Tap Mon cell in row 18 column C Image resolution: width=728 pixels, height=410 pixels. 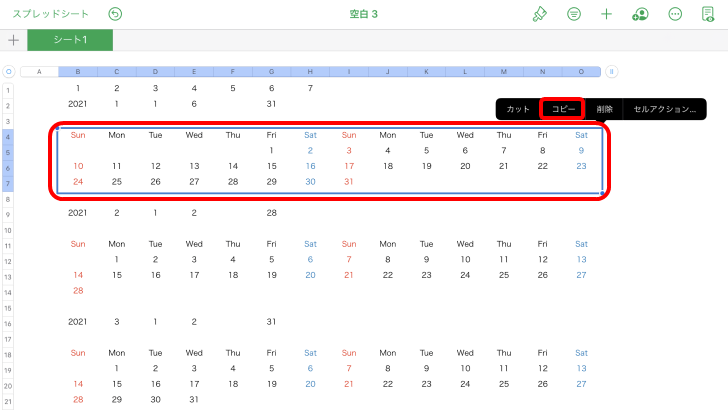tap(117, 353)
